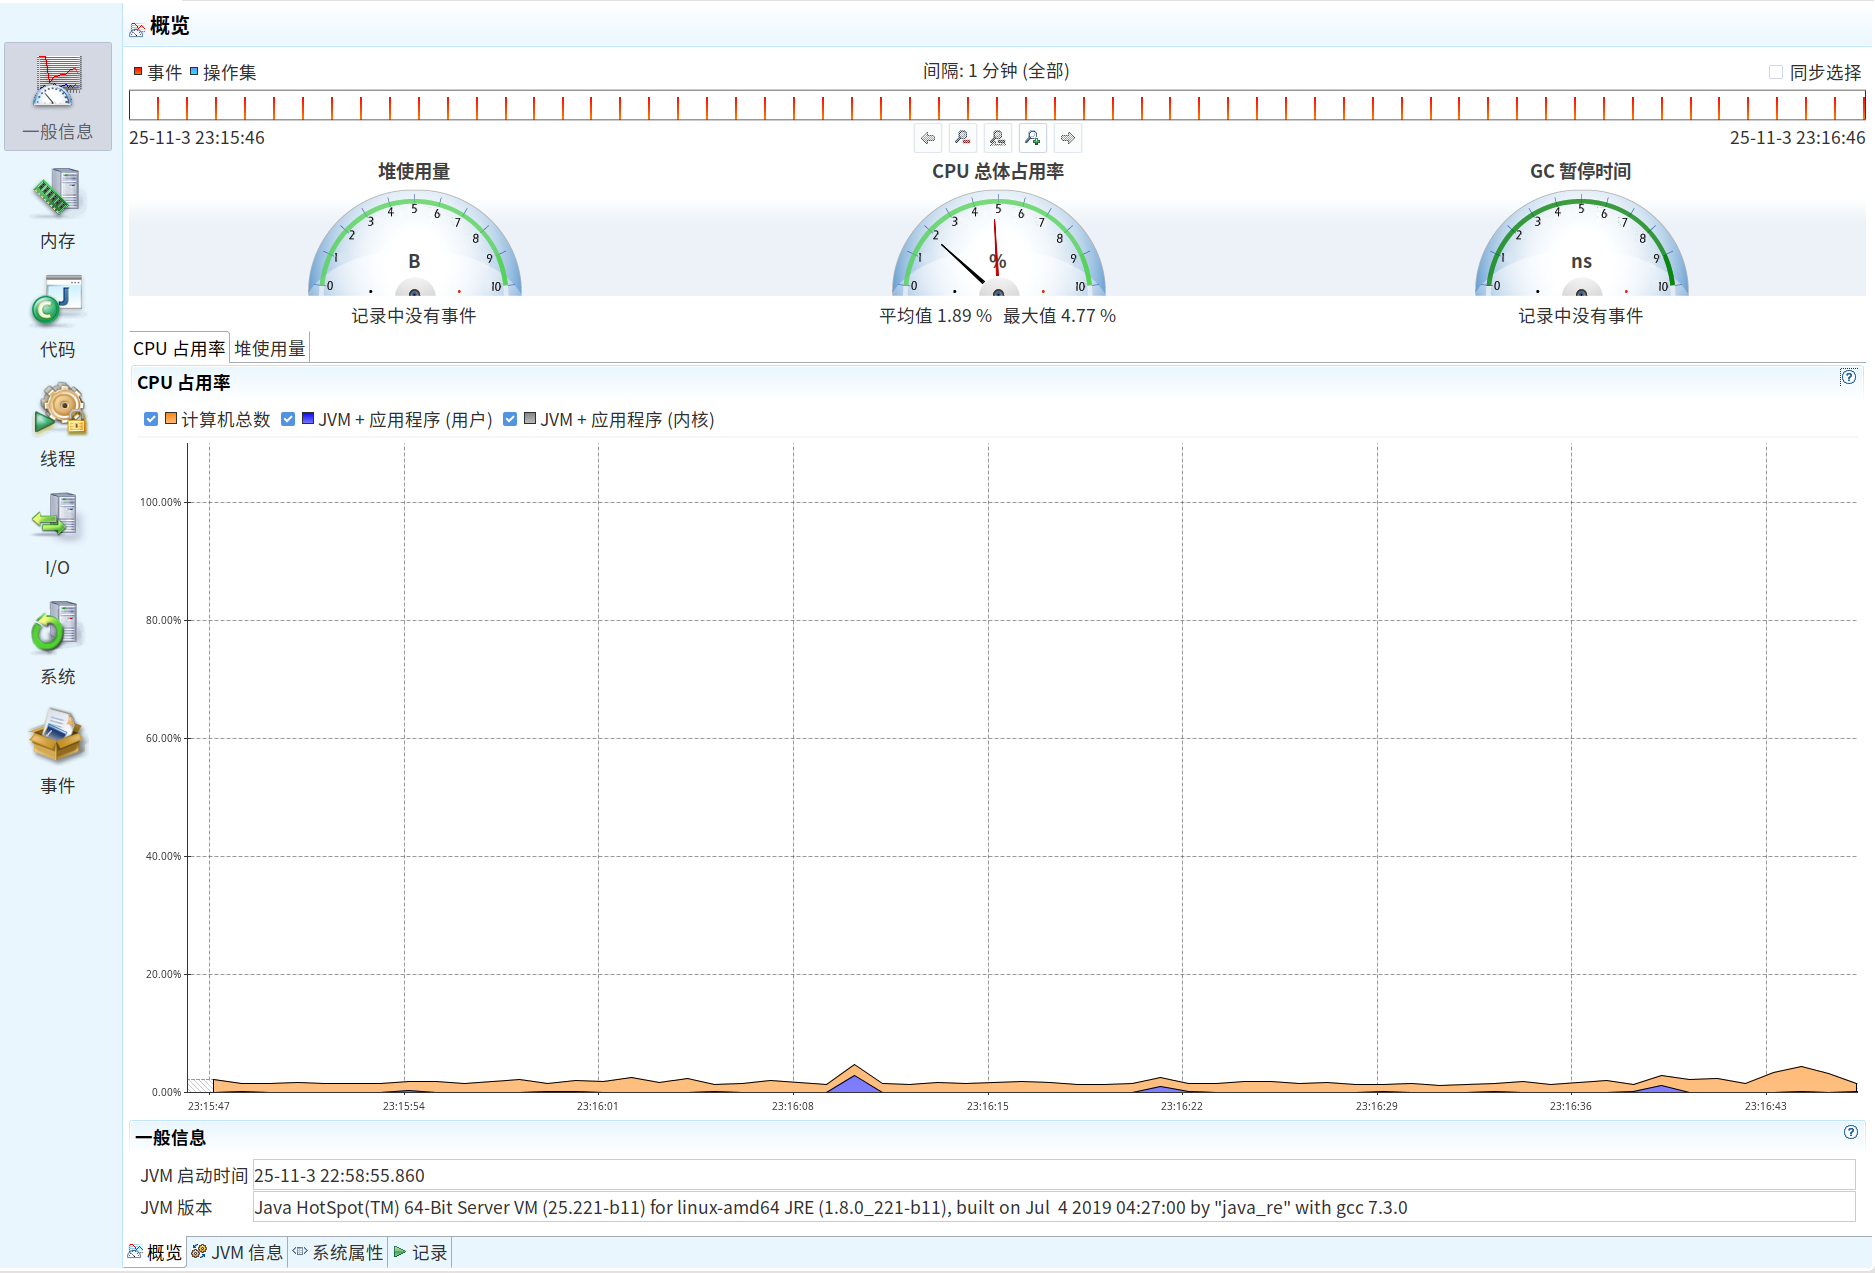Open the 代码 (Code) sidebar group
Viewport: 1875px width, 1273px height.
[57, 318]
